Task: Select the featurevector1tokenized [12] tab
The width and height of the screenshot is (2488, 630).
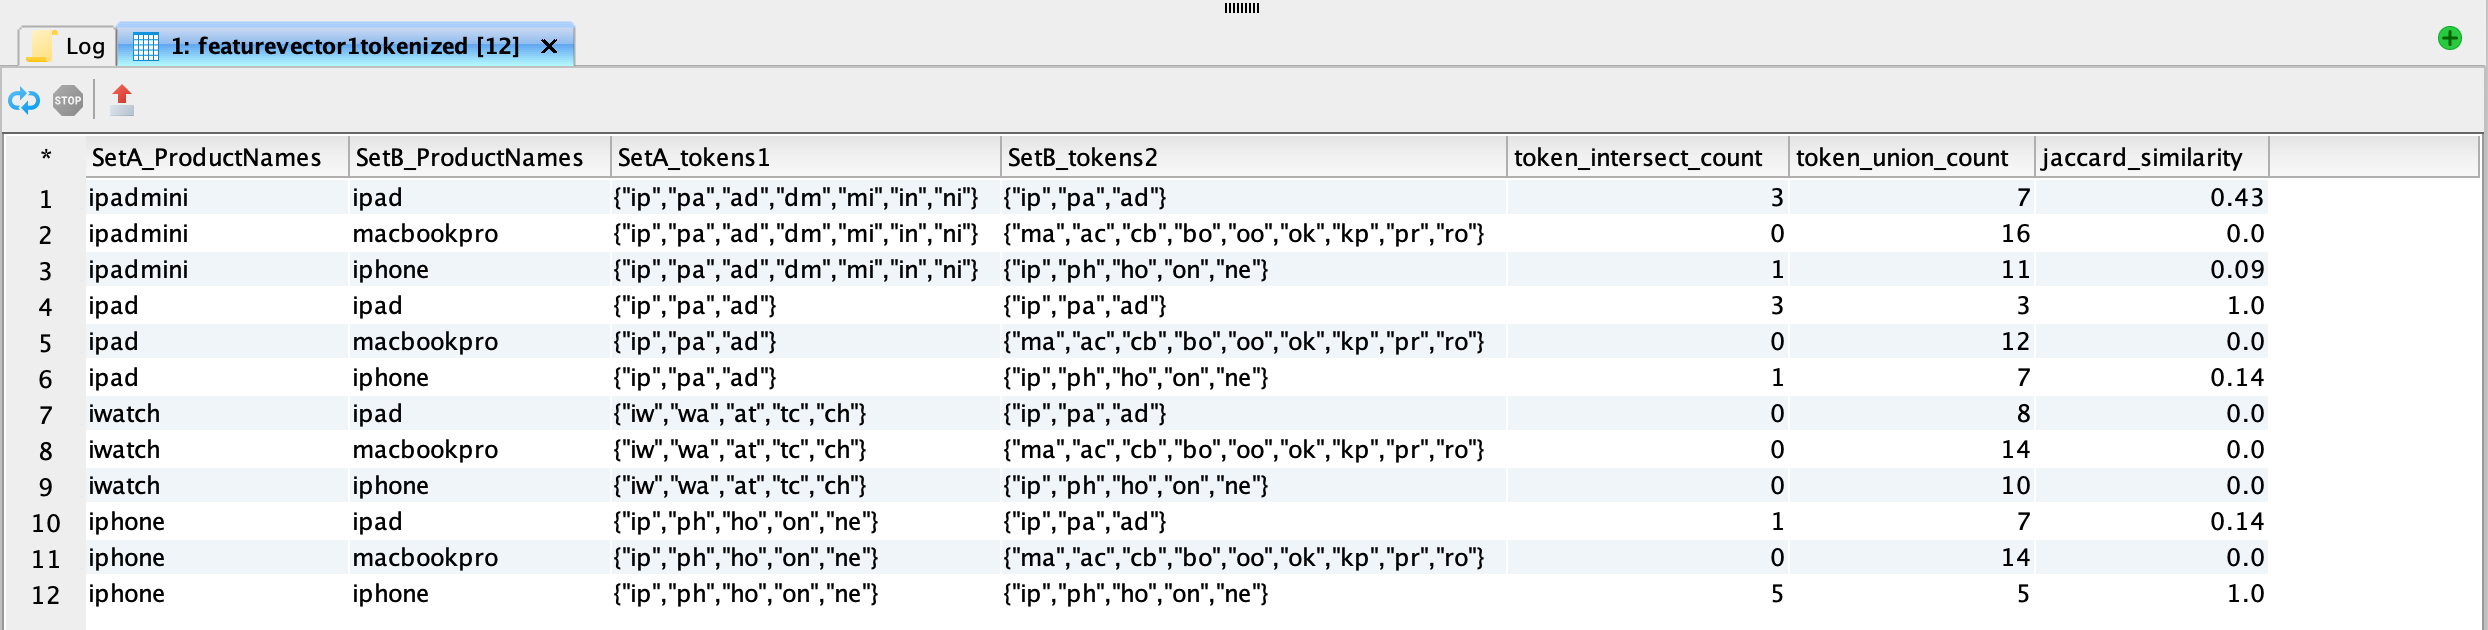Action: pos(345,46)
